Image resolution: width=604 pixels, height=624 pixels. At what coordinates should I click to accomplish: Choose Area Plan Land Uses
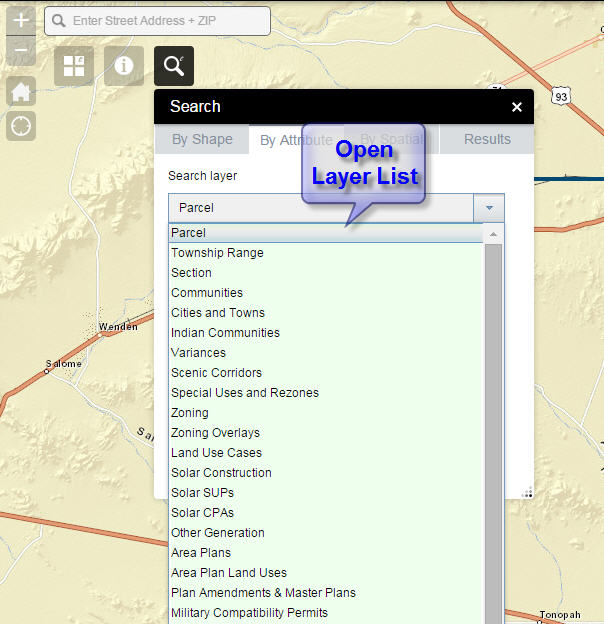tap(325, 573)
